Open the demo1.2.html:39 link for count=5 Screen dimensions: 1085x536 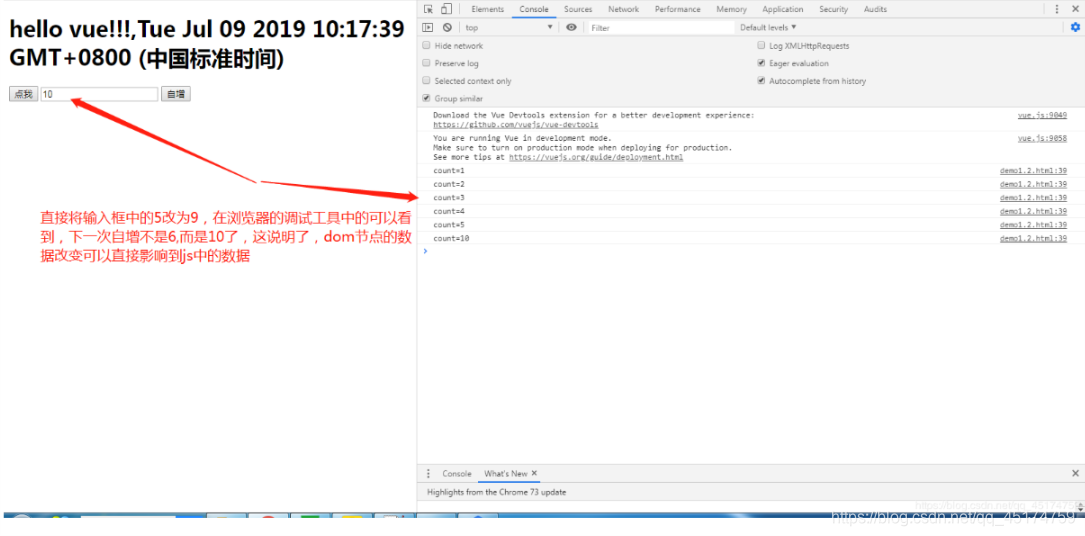(1033, 225)
